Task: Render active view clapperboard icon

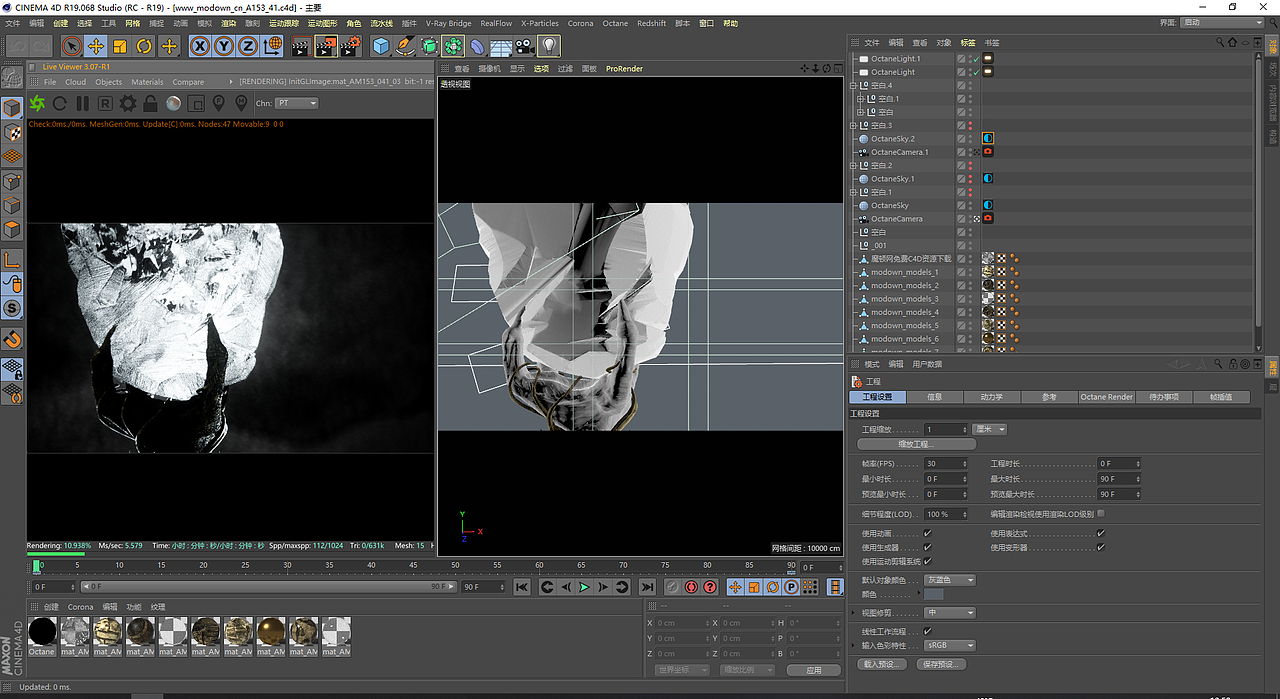Action: (301, 46)
